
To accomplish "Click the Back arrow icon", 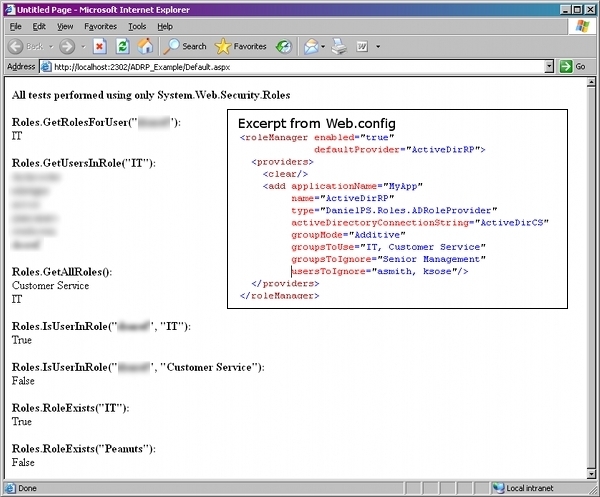I will 16,47.
